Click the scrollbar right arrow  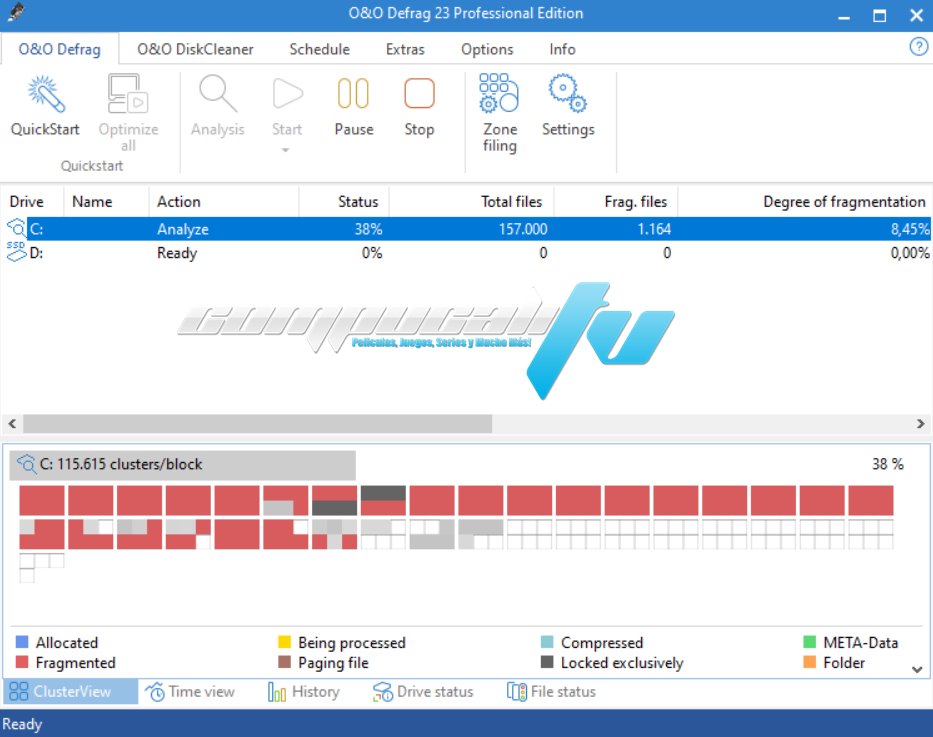point(921,424)
